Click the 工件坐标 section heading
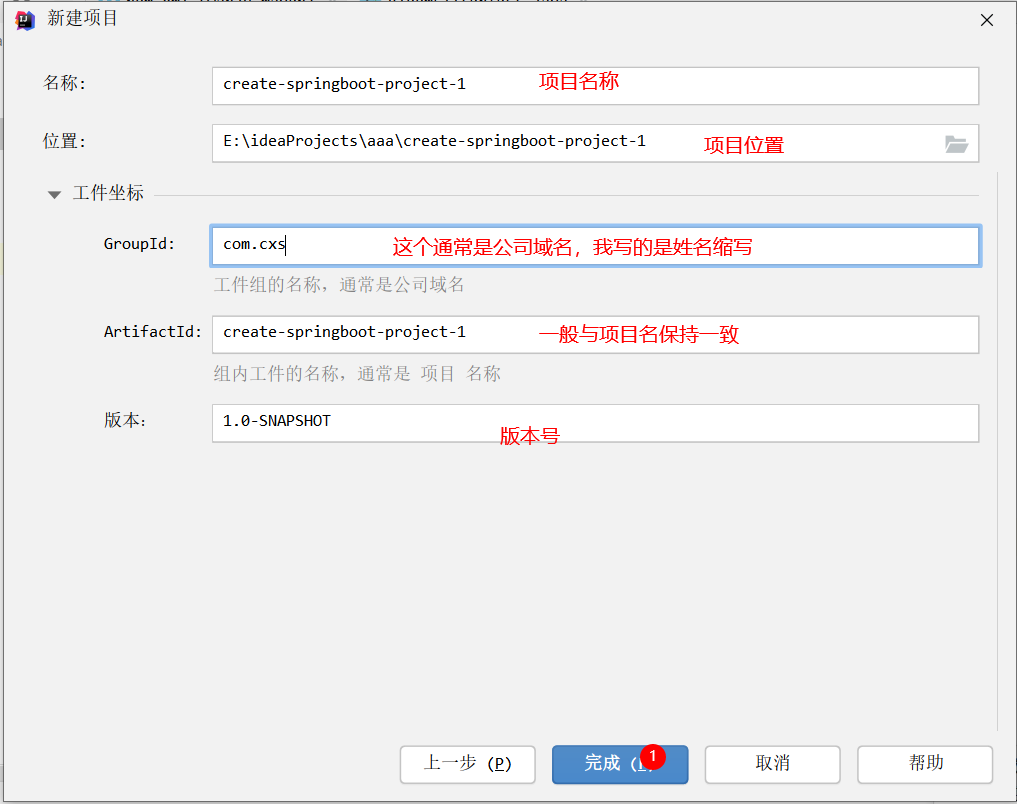1017x804 pixels. [x=108, y=193]
